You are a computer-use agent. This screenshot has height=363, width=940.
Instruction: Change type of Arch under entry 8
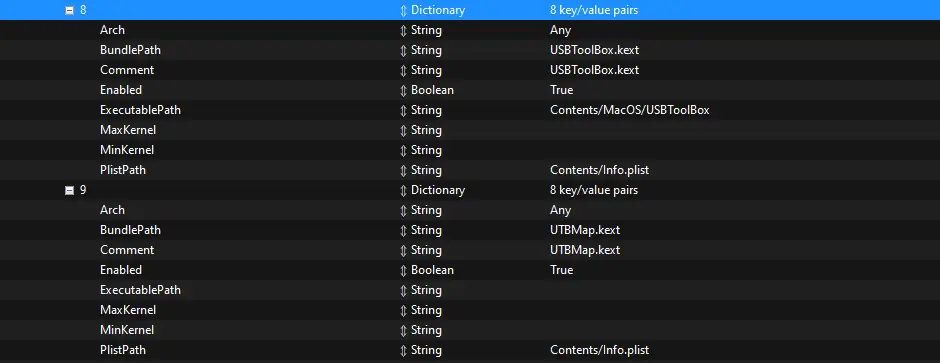pos(403,30)
